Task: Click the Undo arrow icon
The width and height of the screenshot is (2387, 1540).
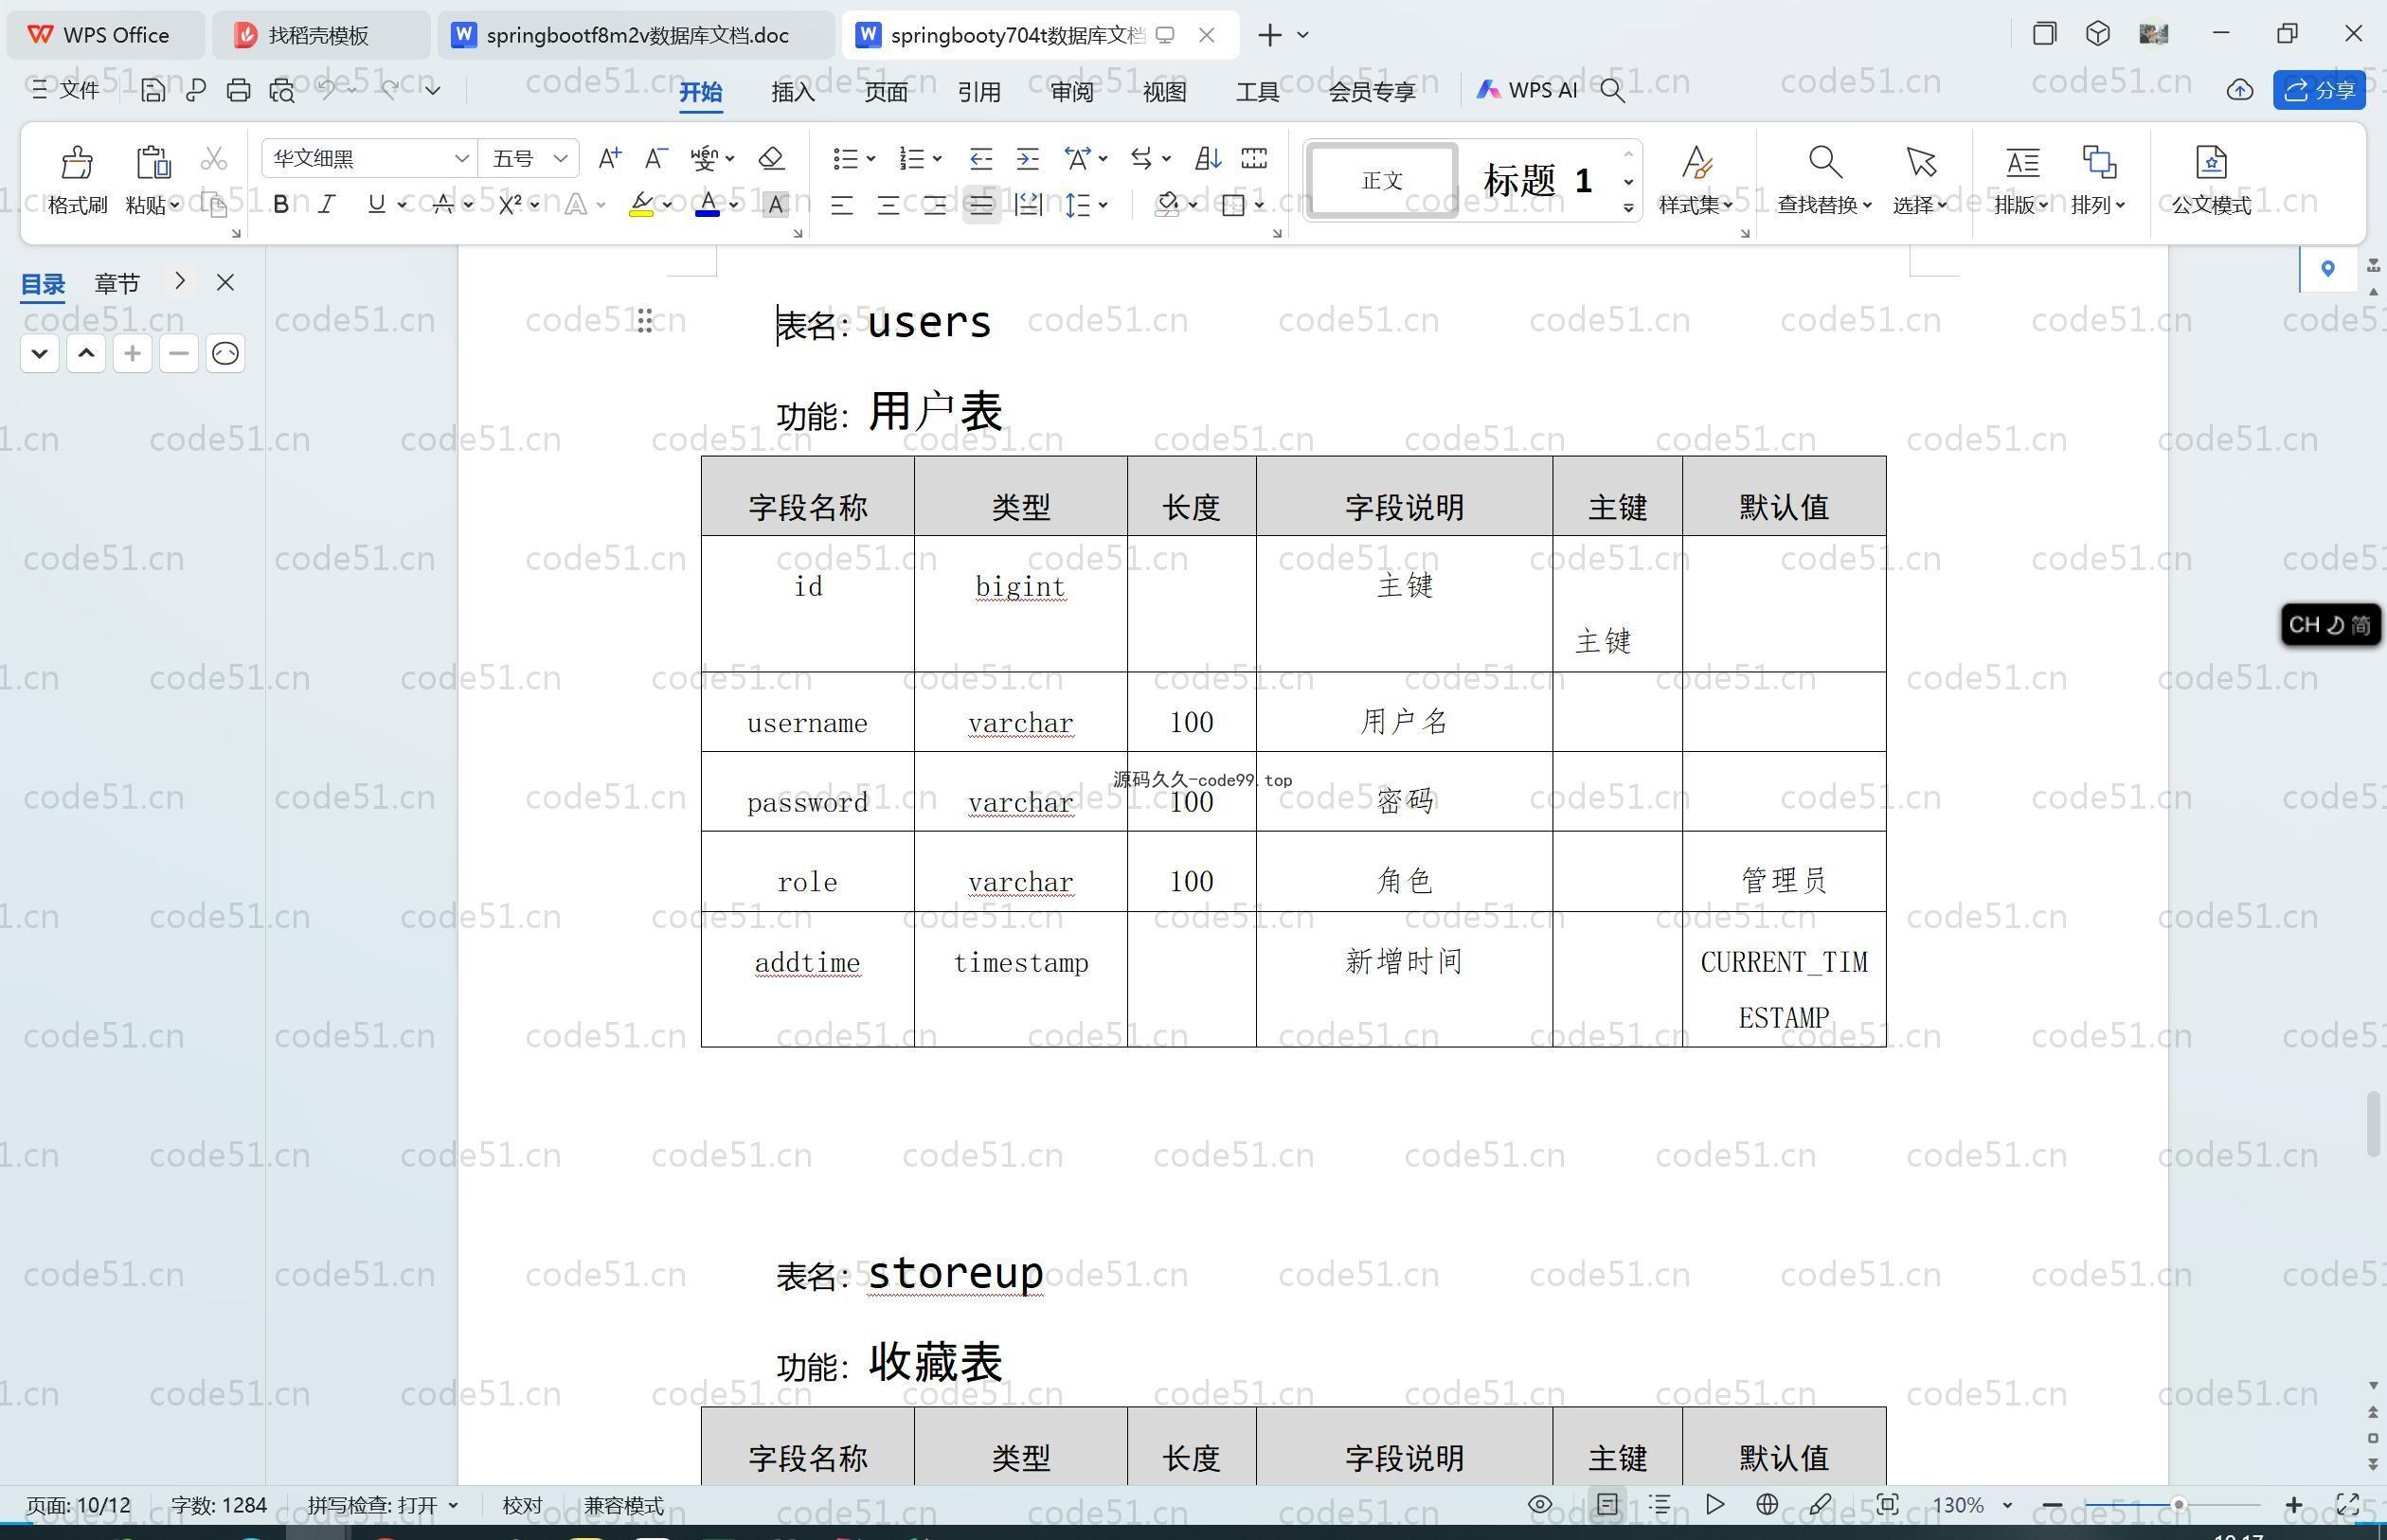Action: 326,89
